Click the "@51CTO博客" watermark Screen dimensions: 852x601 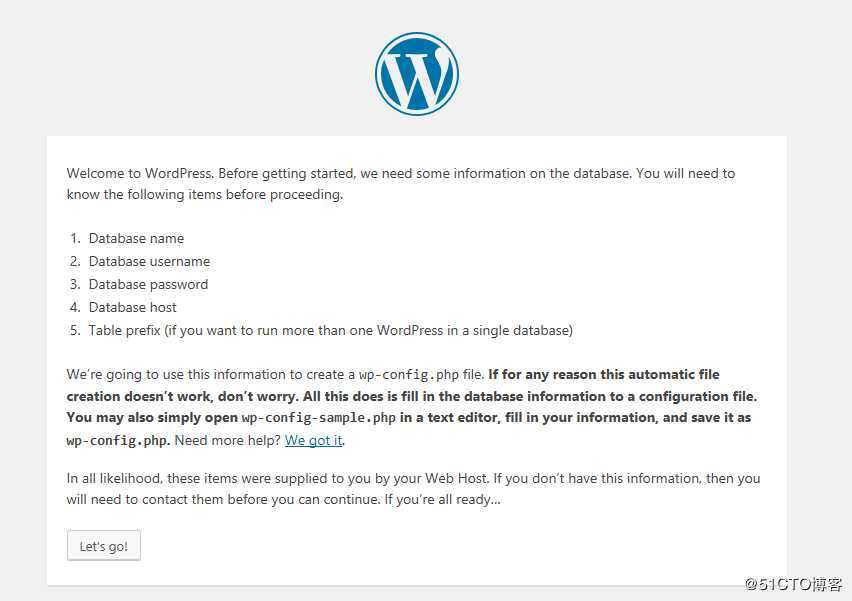[x=793, y=584]
